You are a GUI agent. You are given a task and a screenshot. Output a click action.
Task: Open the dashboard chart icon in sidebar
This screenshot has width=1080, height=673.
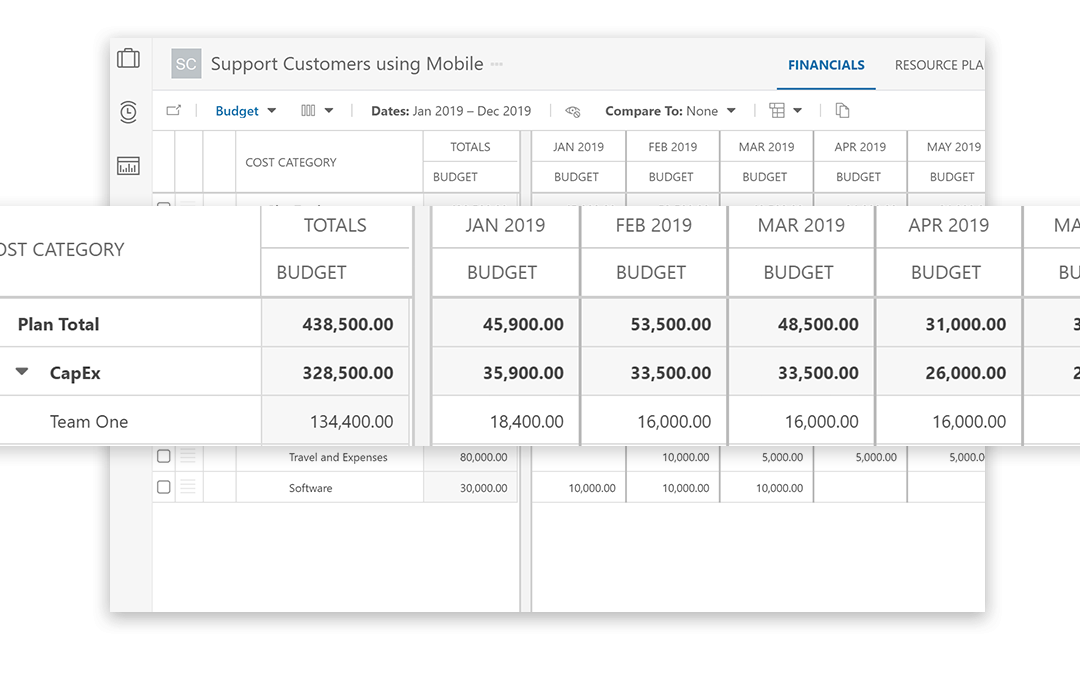pos(128,166)
